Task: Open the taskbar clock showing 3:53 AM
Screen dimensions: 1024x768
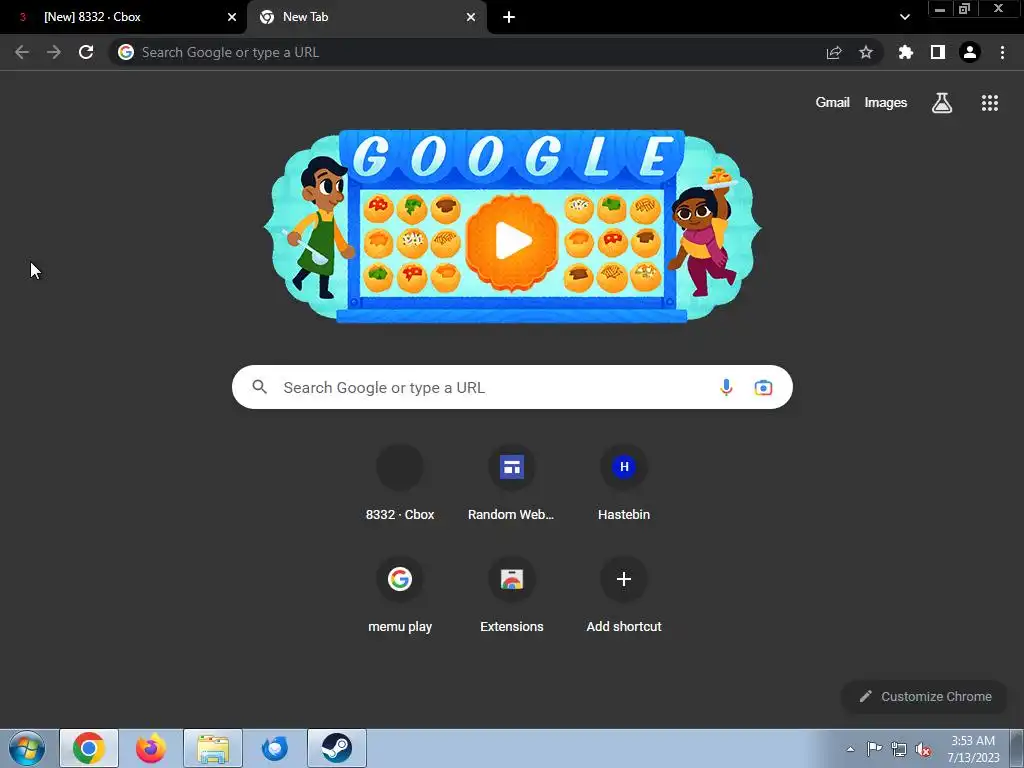Action: [x=973, y=749]
